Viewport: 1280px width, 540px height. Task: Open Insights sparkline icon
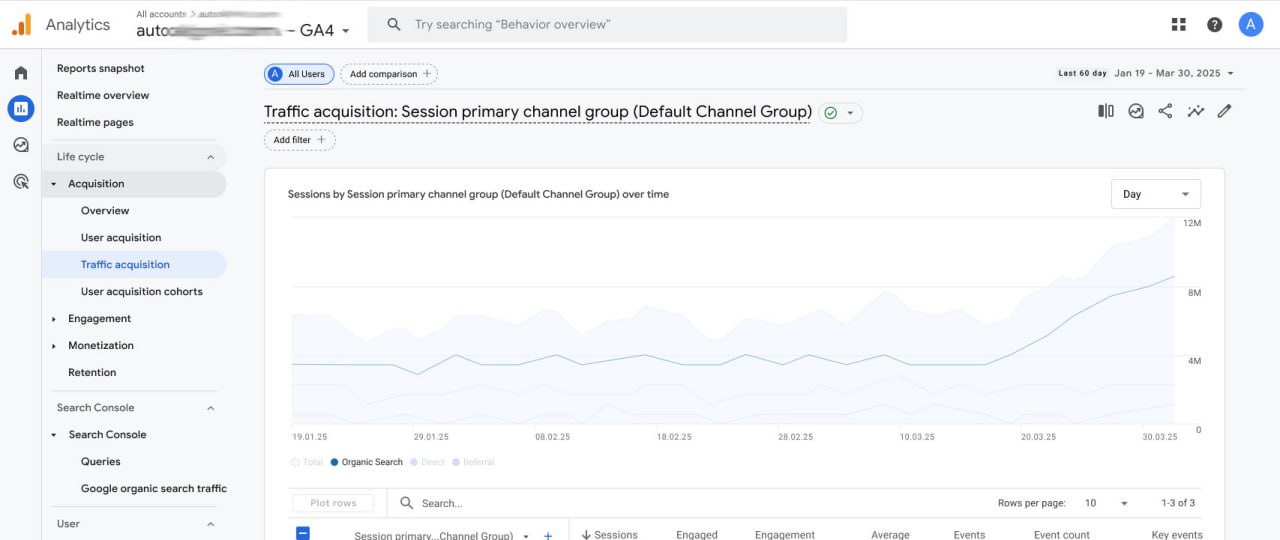click(x=1195, y=111)
